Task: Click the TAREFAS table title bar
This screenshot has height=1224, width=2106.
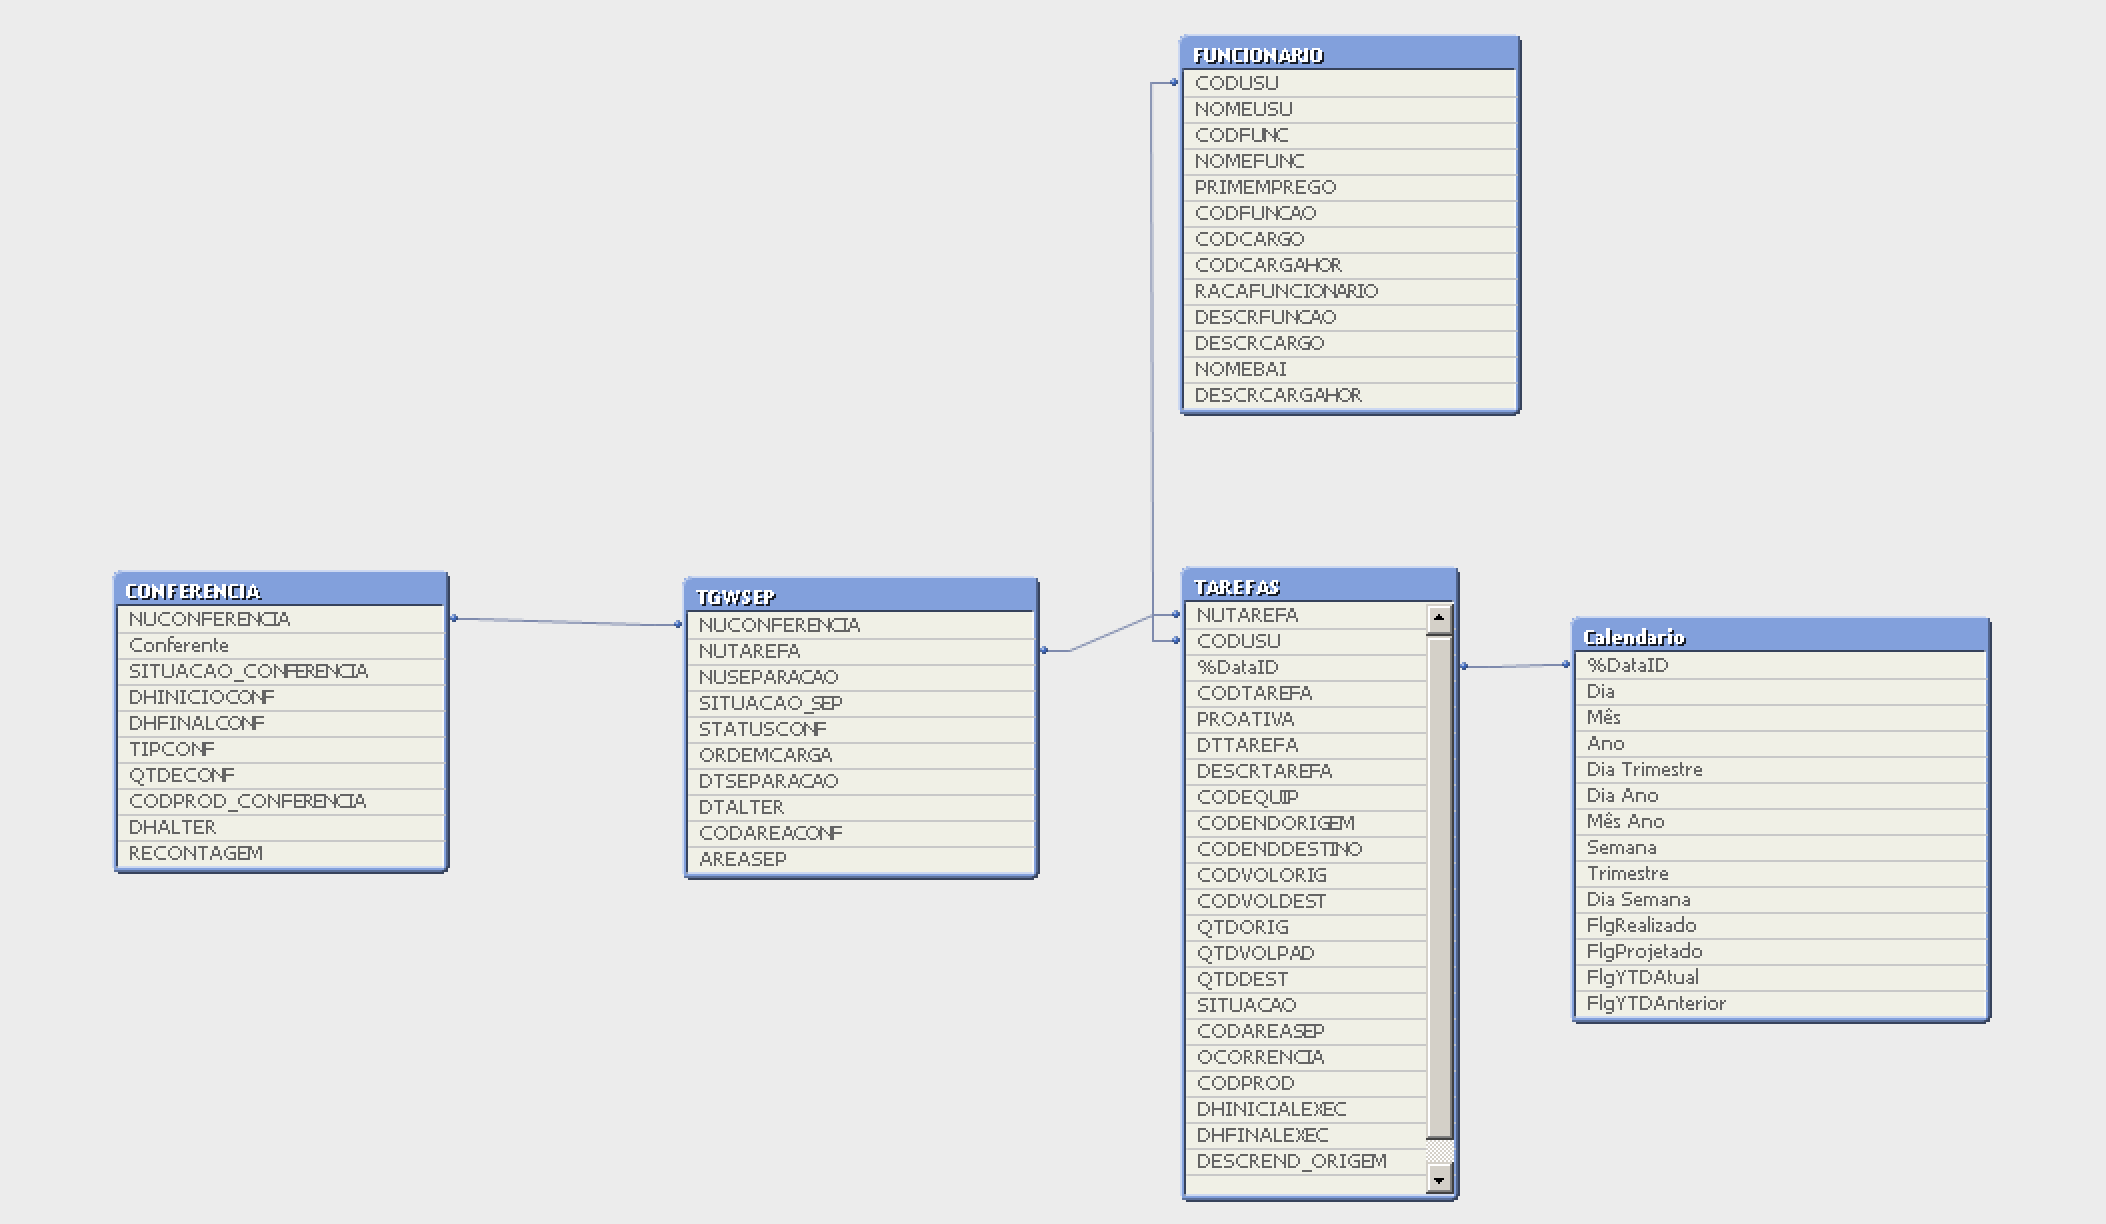Action: pos(1319,587)
